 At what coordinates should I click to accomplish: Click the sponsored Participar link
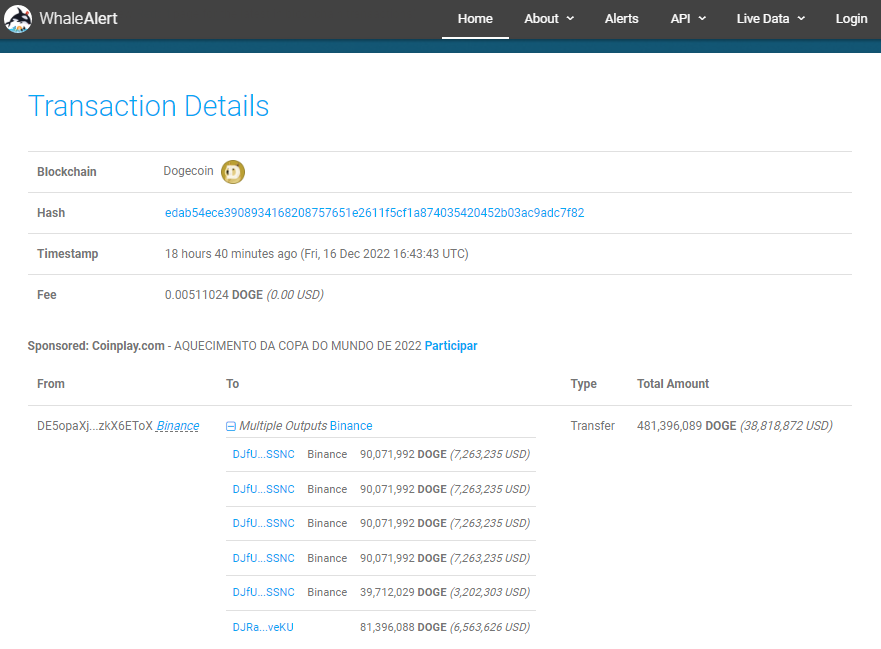coord(451,346)
